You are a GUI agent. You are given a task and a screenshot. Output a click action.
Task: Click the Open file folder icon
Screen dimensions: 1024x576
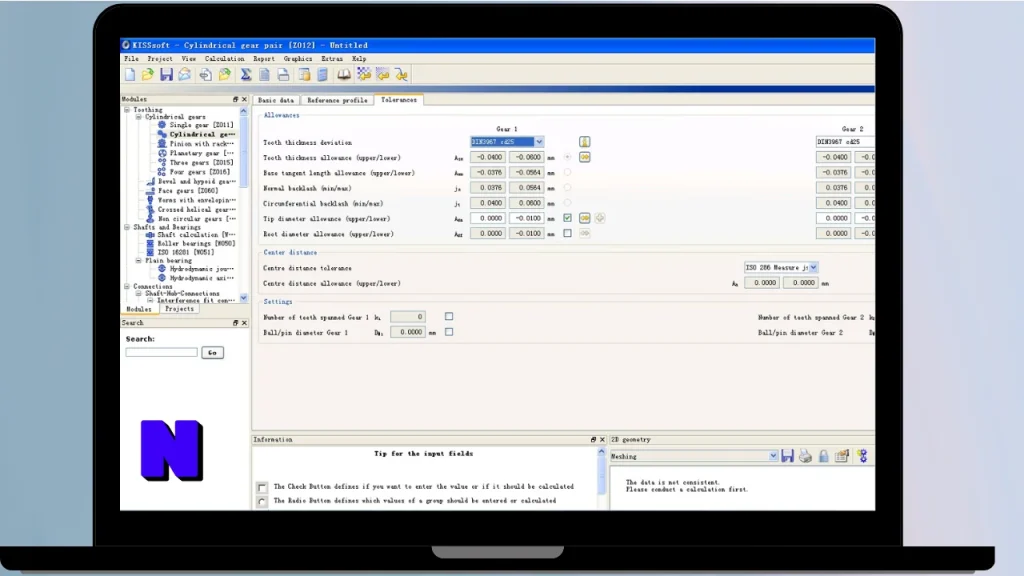148,74
